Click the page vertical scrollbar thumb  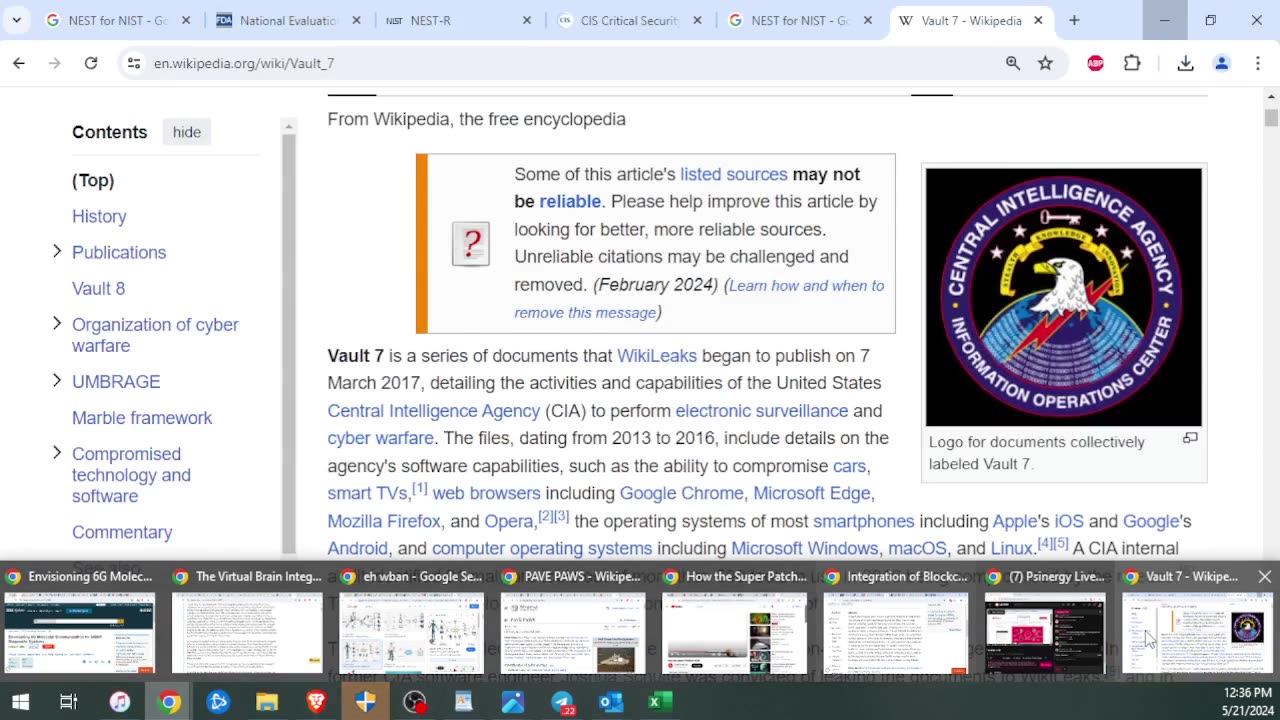[1271, 117]
